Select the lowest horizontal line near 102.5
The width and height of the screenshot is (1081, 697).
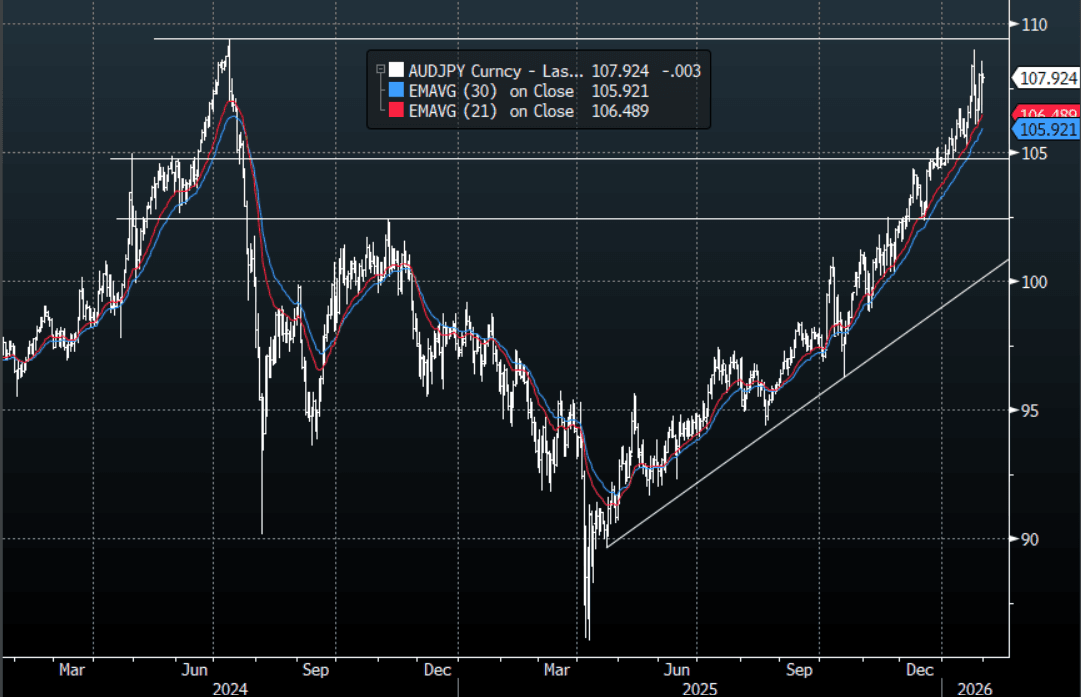tap(600, 218)
